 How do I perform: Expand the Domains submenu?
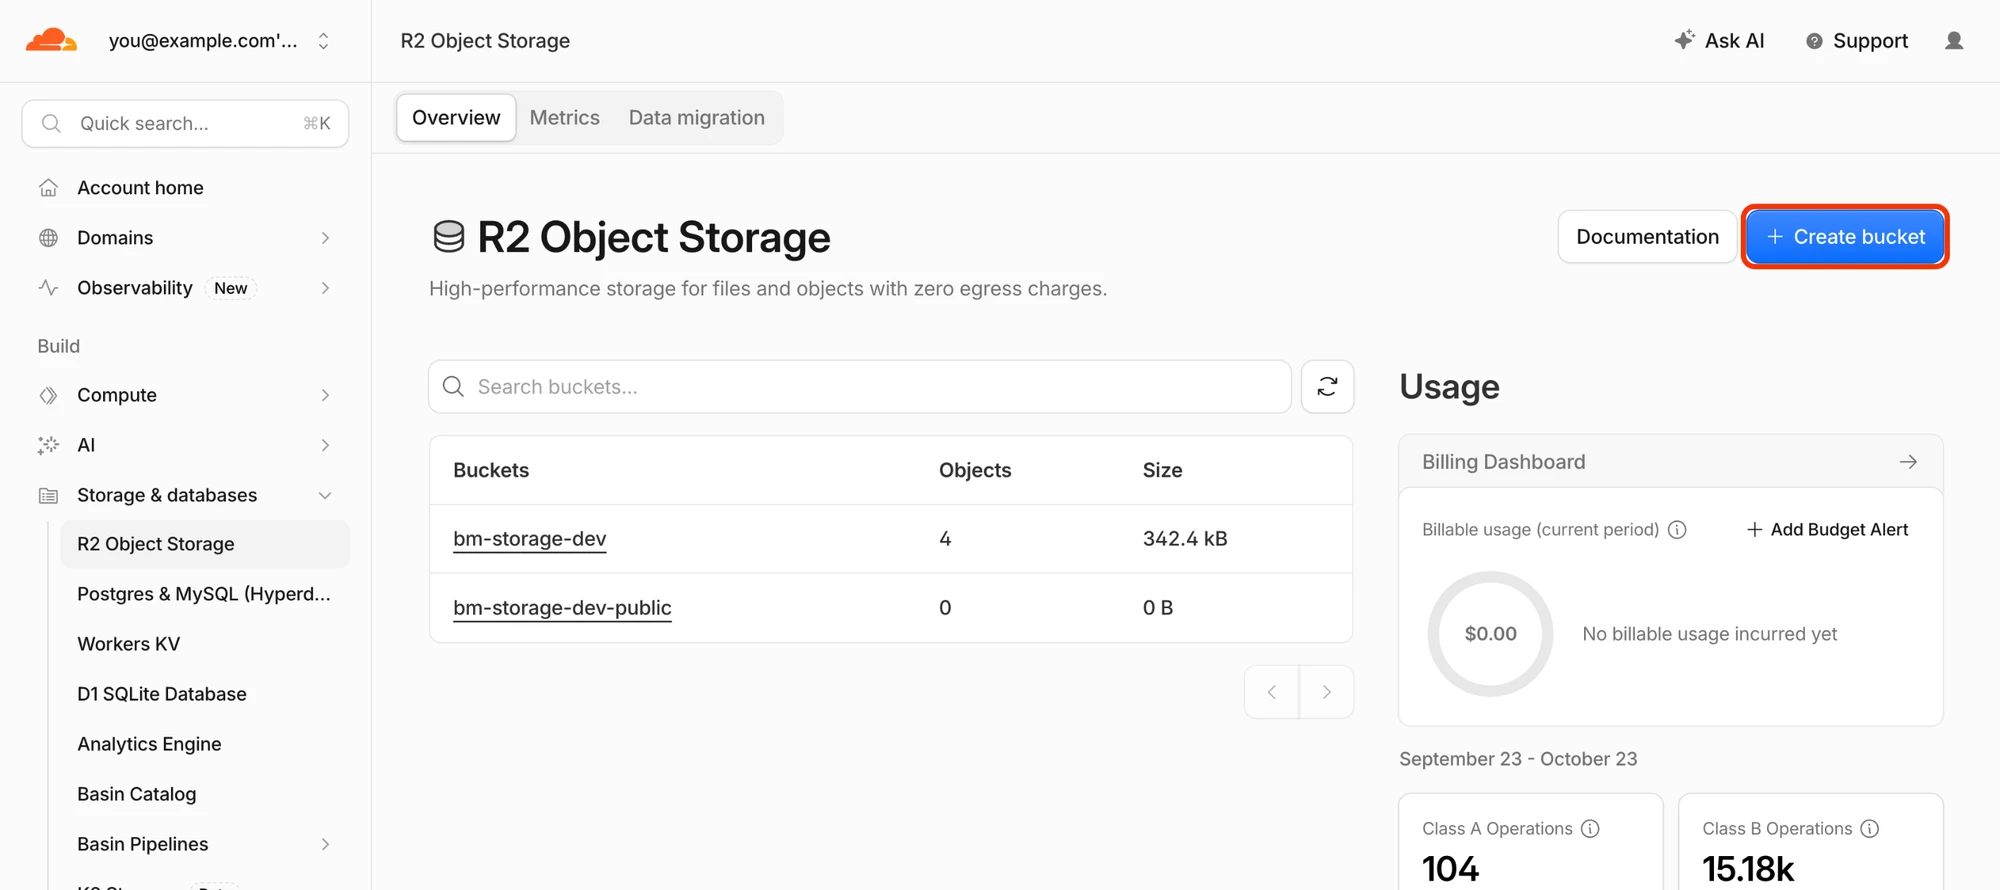tap(325, 238)
